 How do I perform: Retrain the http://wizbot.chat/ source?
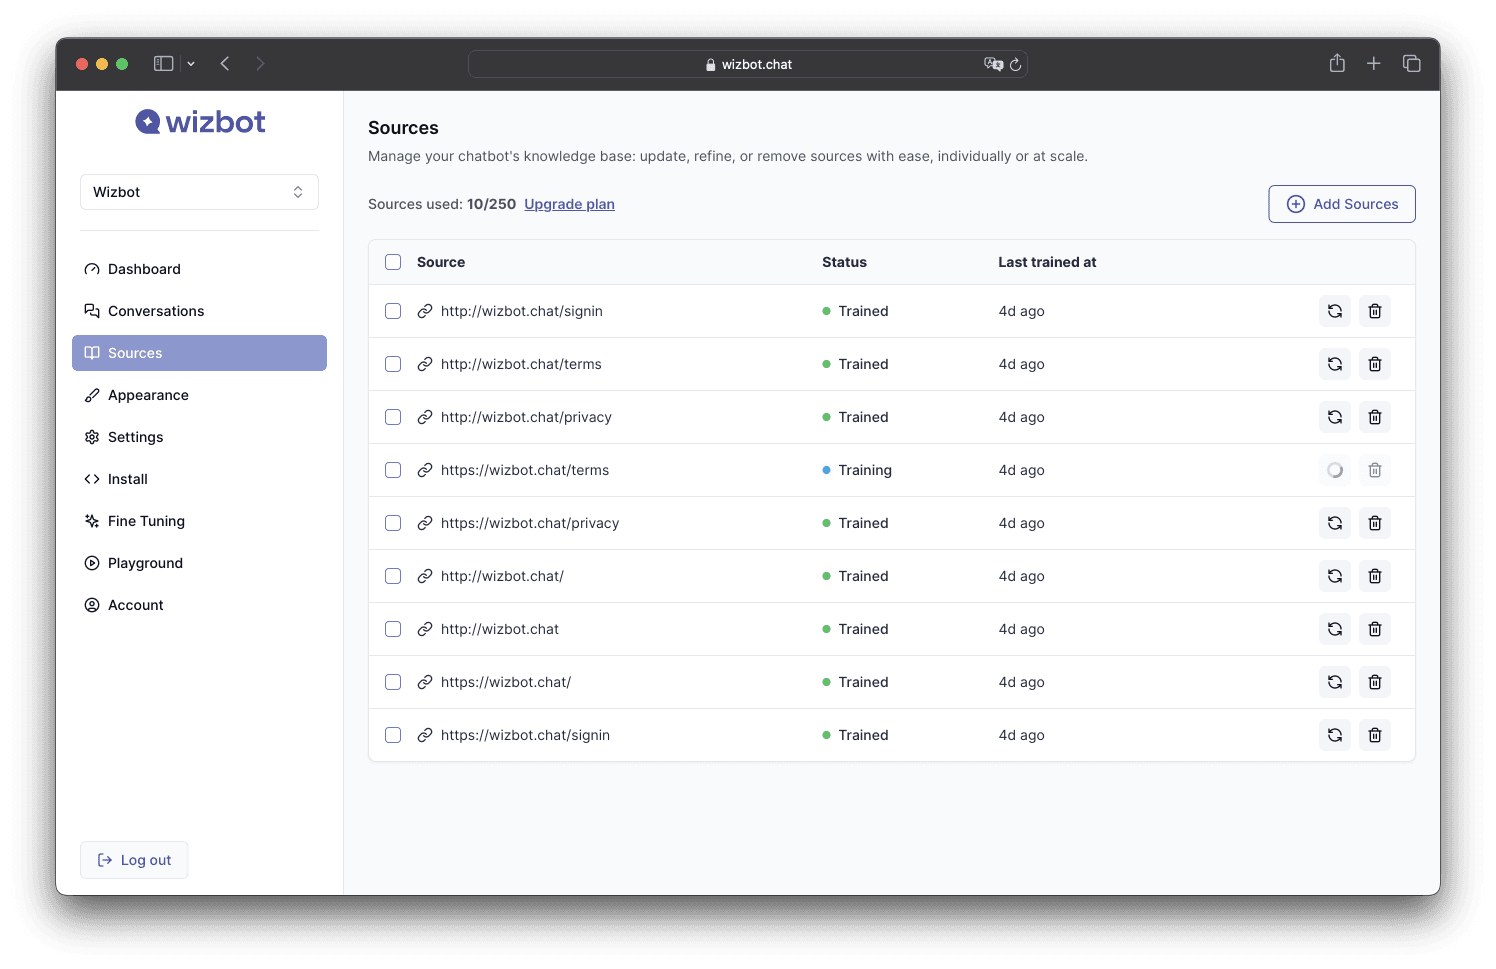click(1335, 576)
